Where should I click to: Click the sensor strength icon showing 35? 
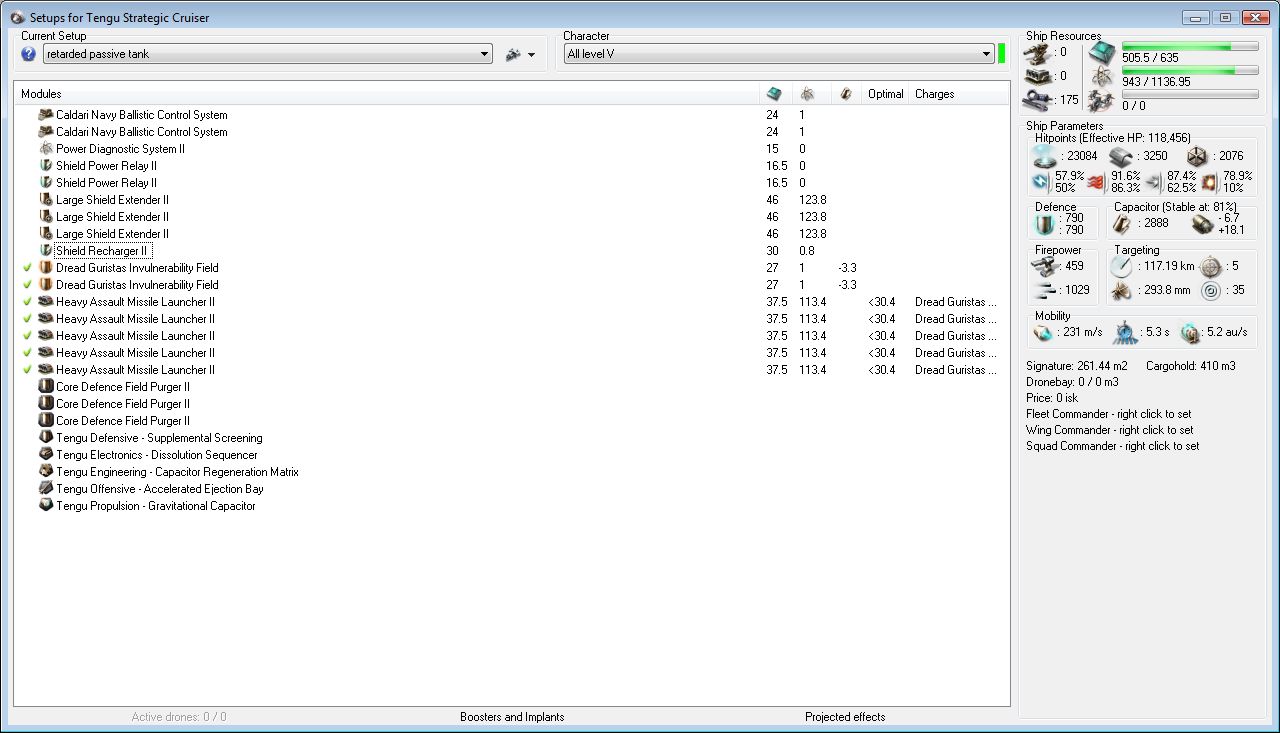pos(1210,290)
